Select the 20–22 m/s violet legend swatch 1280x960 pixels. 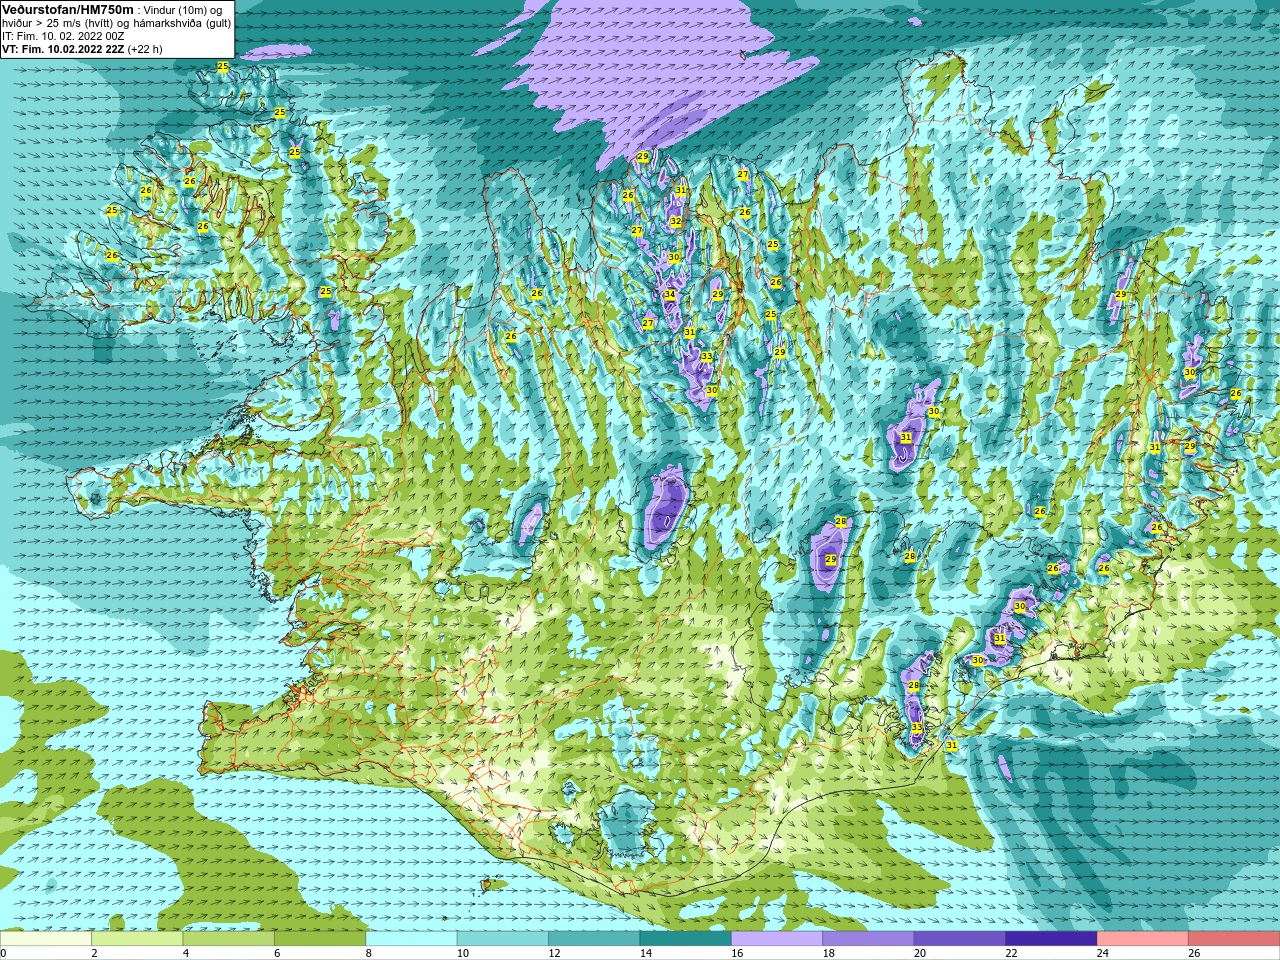point(960,939)
